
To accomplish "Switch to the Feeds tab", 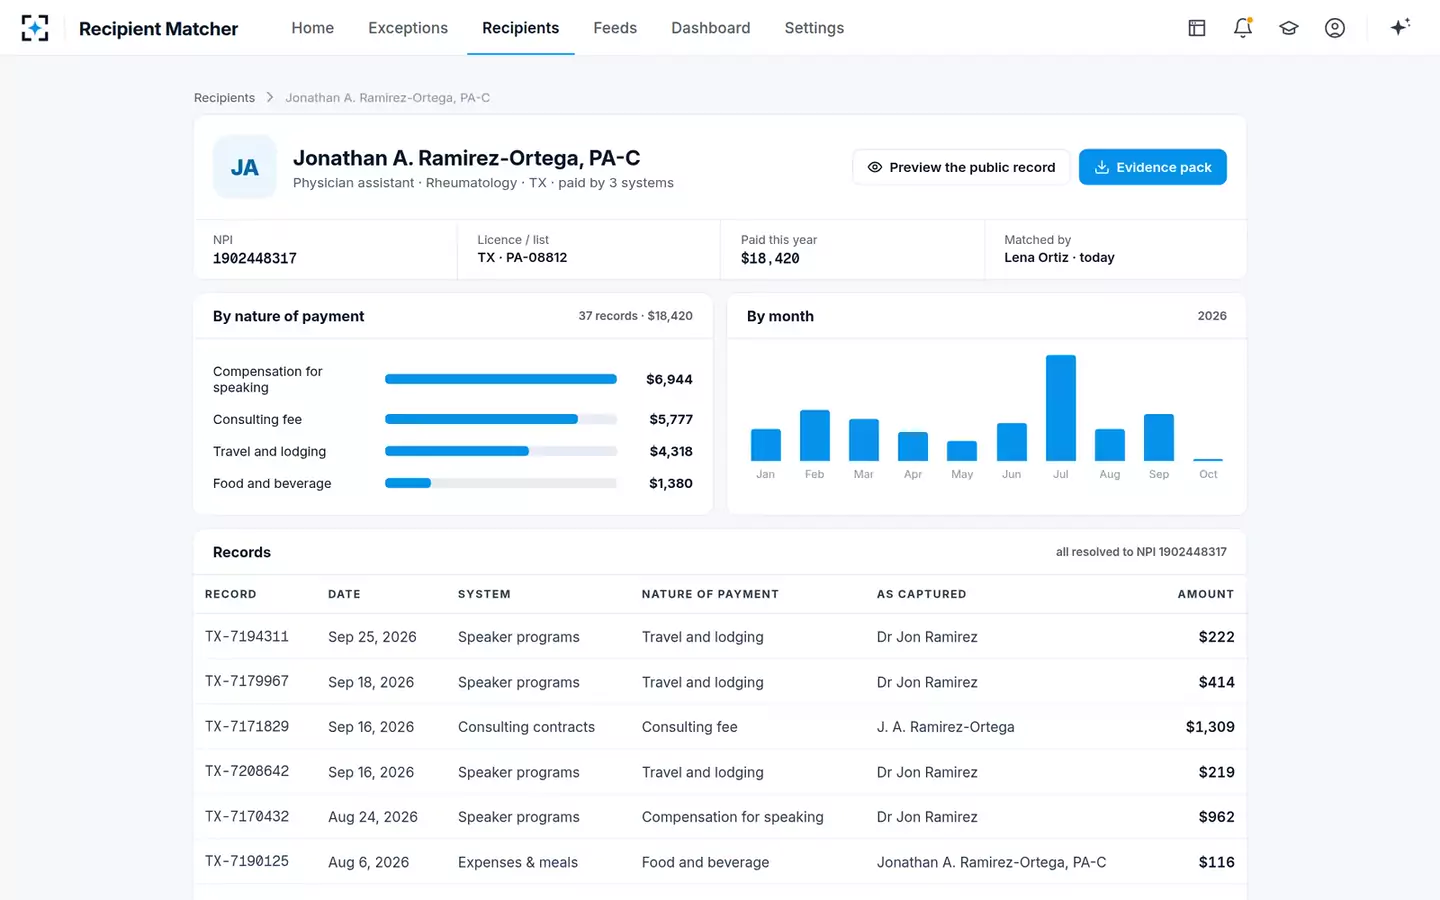I will tap(615, 28).
